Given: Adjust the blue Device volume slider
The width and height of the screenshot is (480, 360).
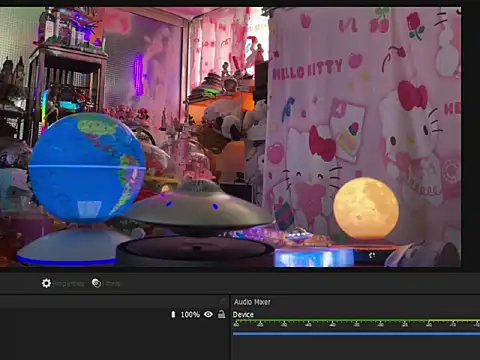Looking at the screenshot, I should pyautogui.click(x=356, y=333).
